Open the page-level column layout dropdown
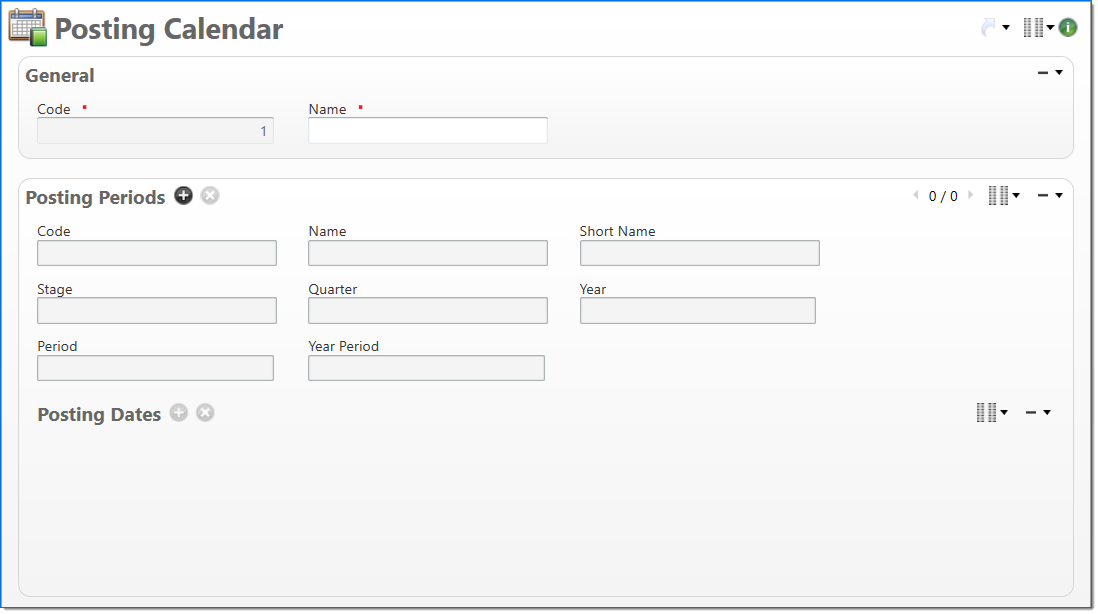Screen dimensions: 1098x614 click(1038, 28)
